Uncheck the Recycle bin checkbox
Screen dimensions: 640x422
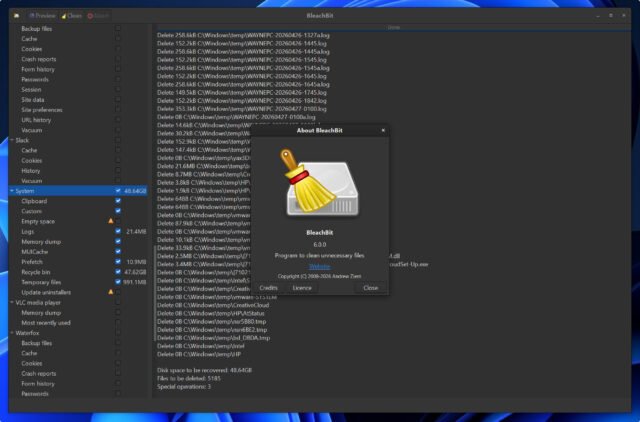point(118,271)
